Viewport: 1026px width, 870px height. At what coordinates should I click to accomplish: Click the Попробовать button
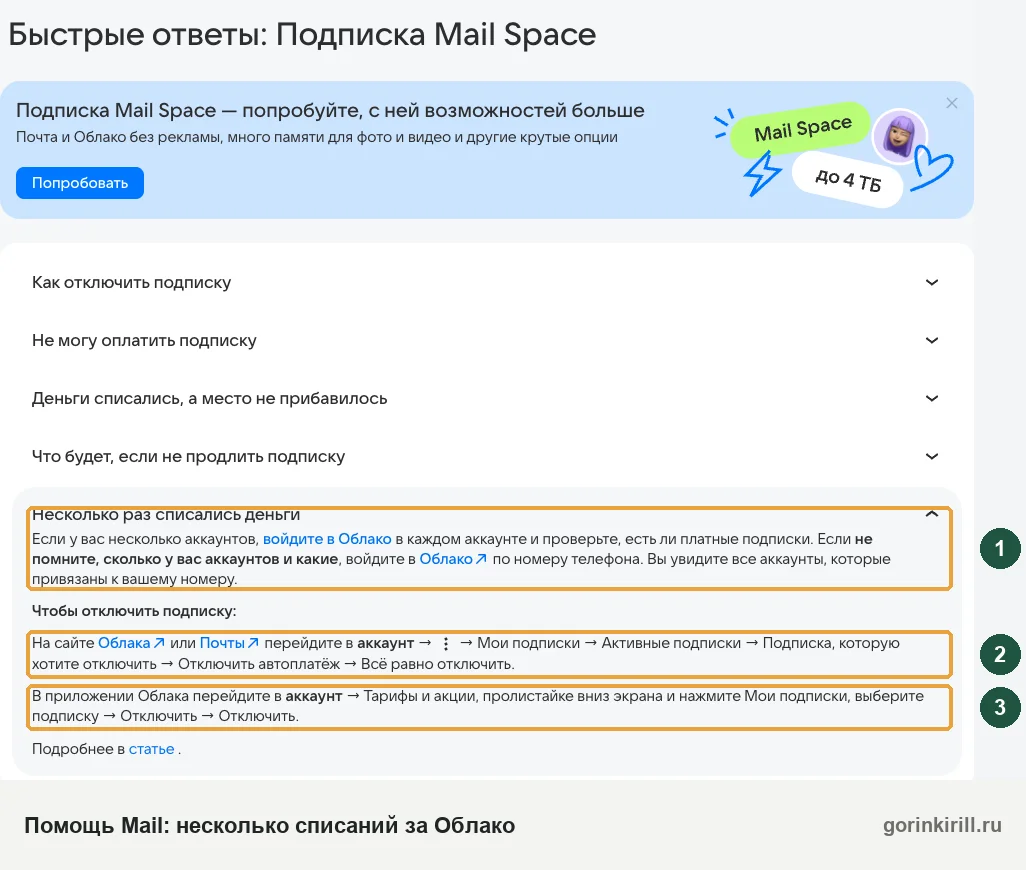click(80, 183)
